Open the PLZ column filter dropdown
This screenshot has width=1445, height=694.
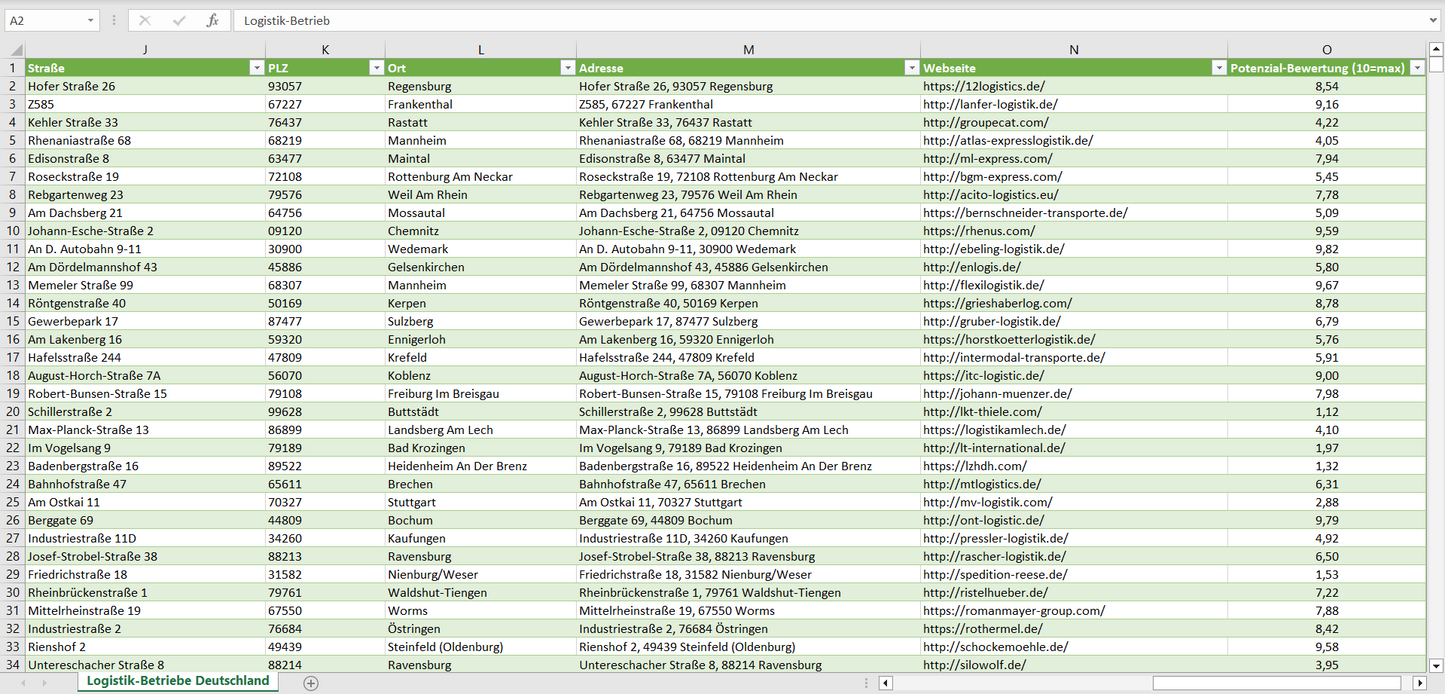tap(376, 68)
